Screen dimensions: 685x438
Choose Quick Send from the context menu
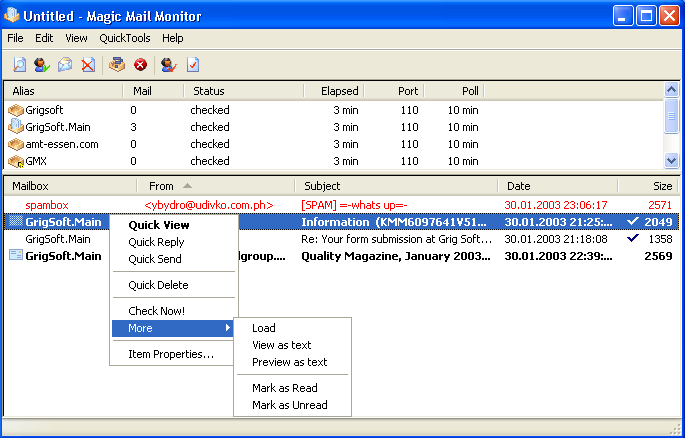pyautogui.click(x=173, y=259)
